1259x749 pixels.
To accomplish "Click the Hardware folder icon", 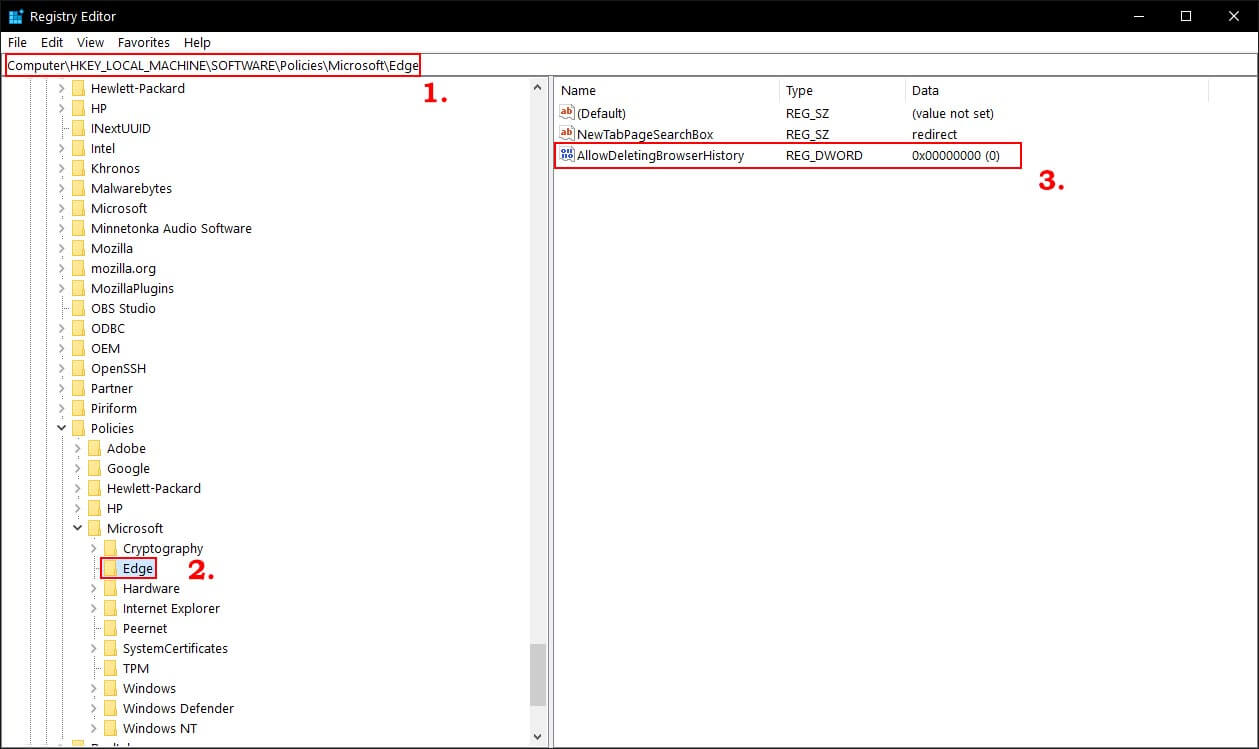I will point(111,588).
